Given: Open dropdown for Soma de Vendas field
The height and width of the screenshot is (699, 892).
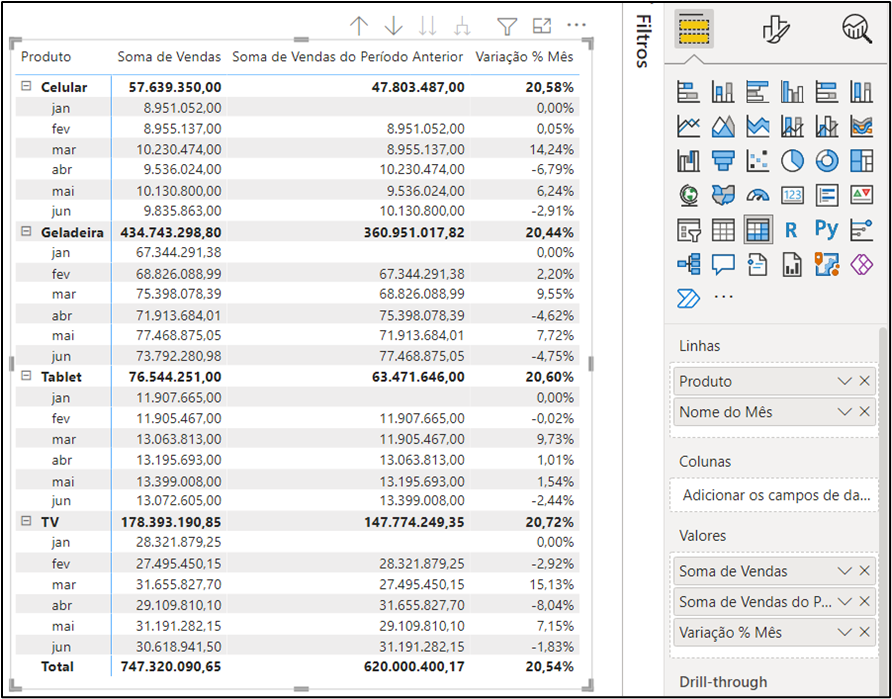Looking at the screenshot, I should pos(845,570).
